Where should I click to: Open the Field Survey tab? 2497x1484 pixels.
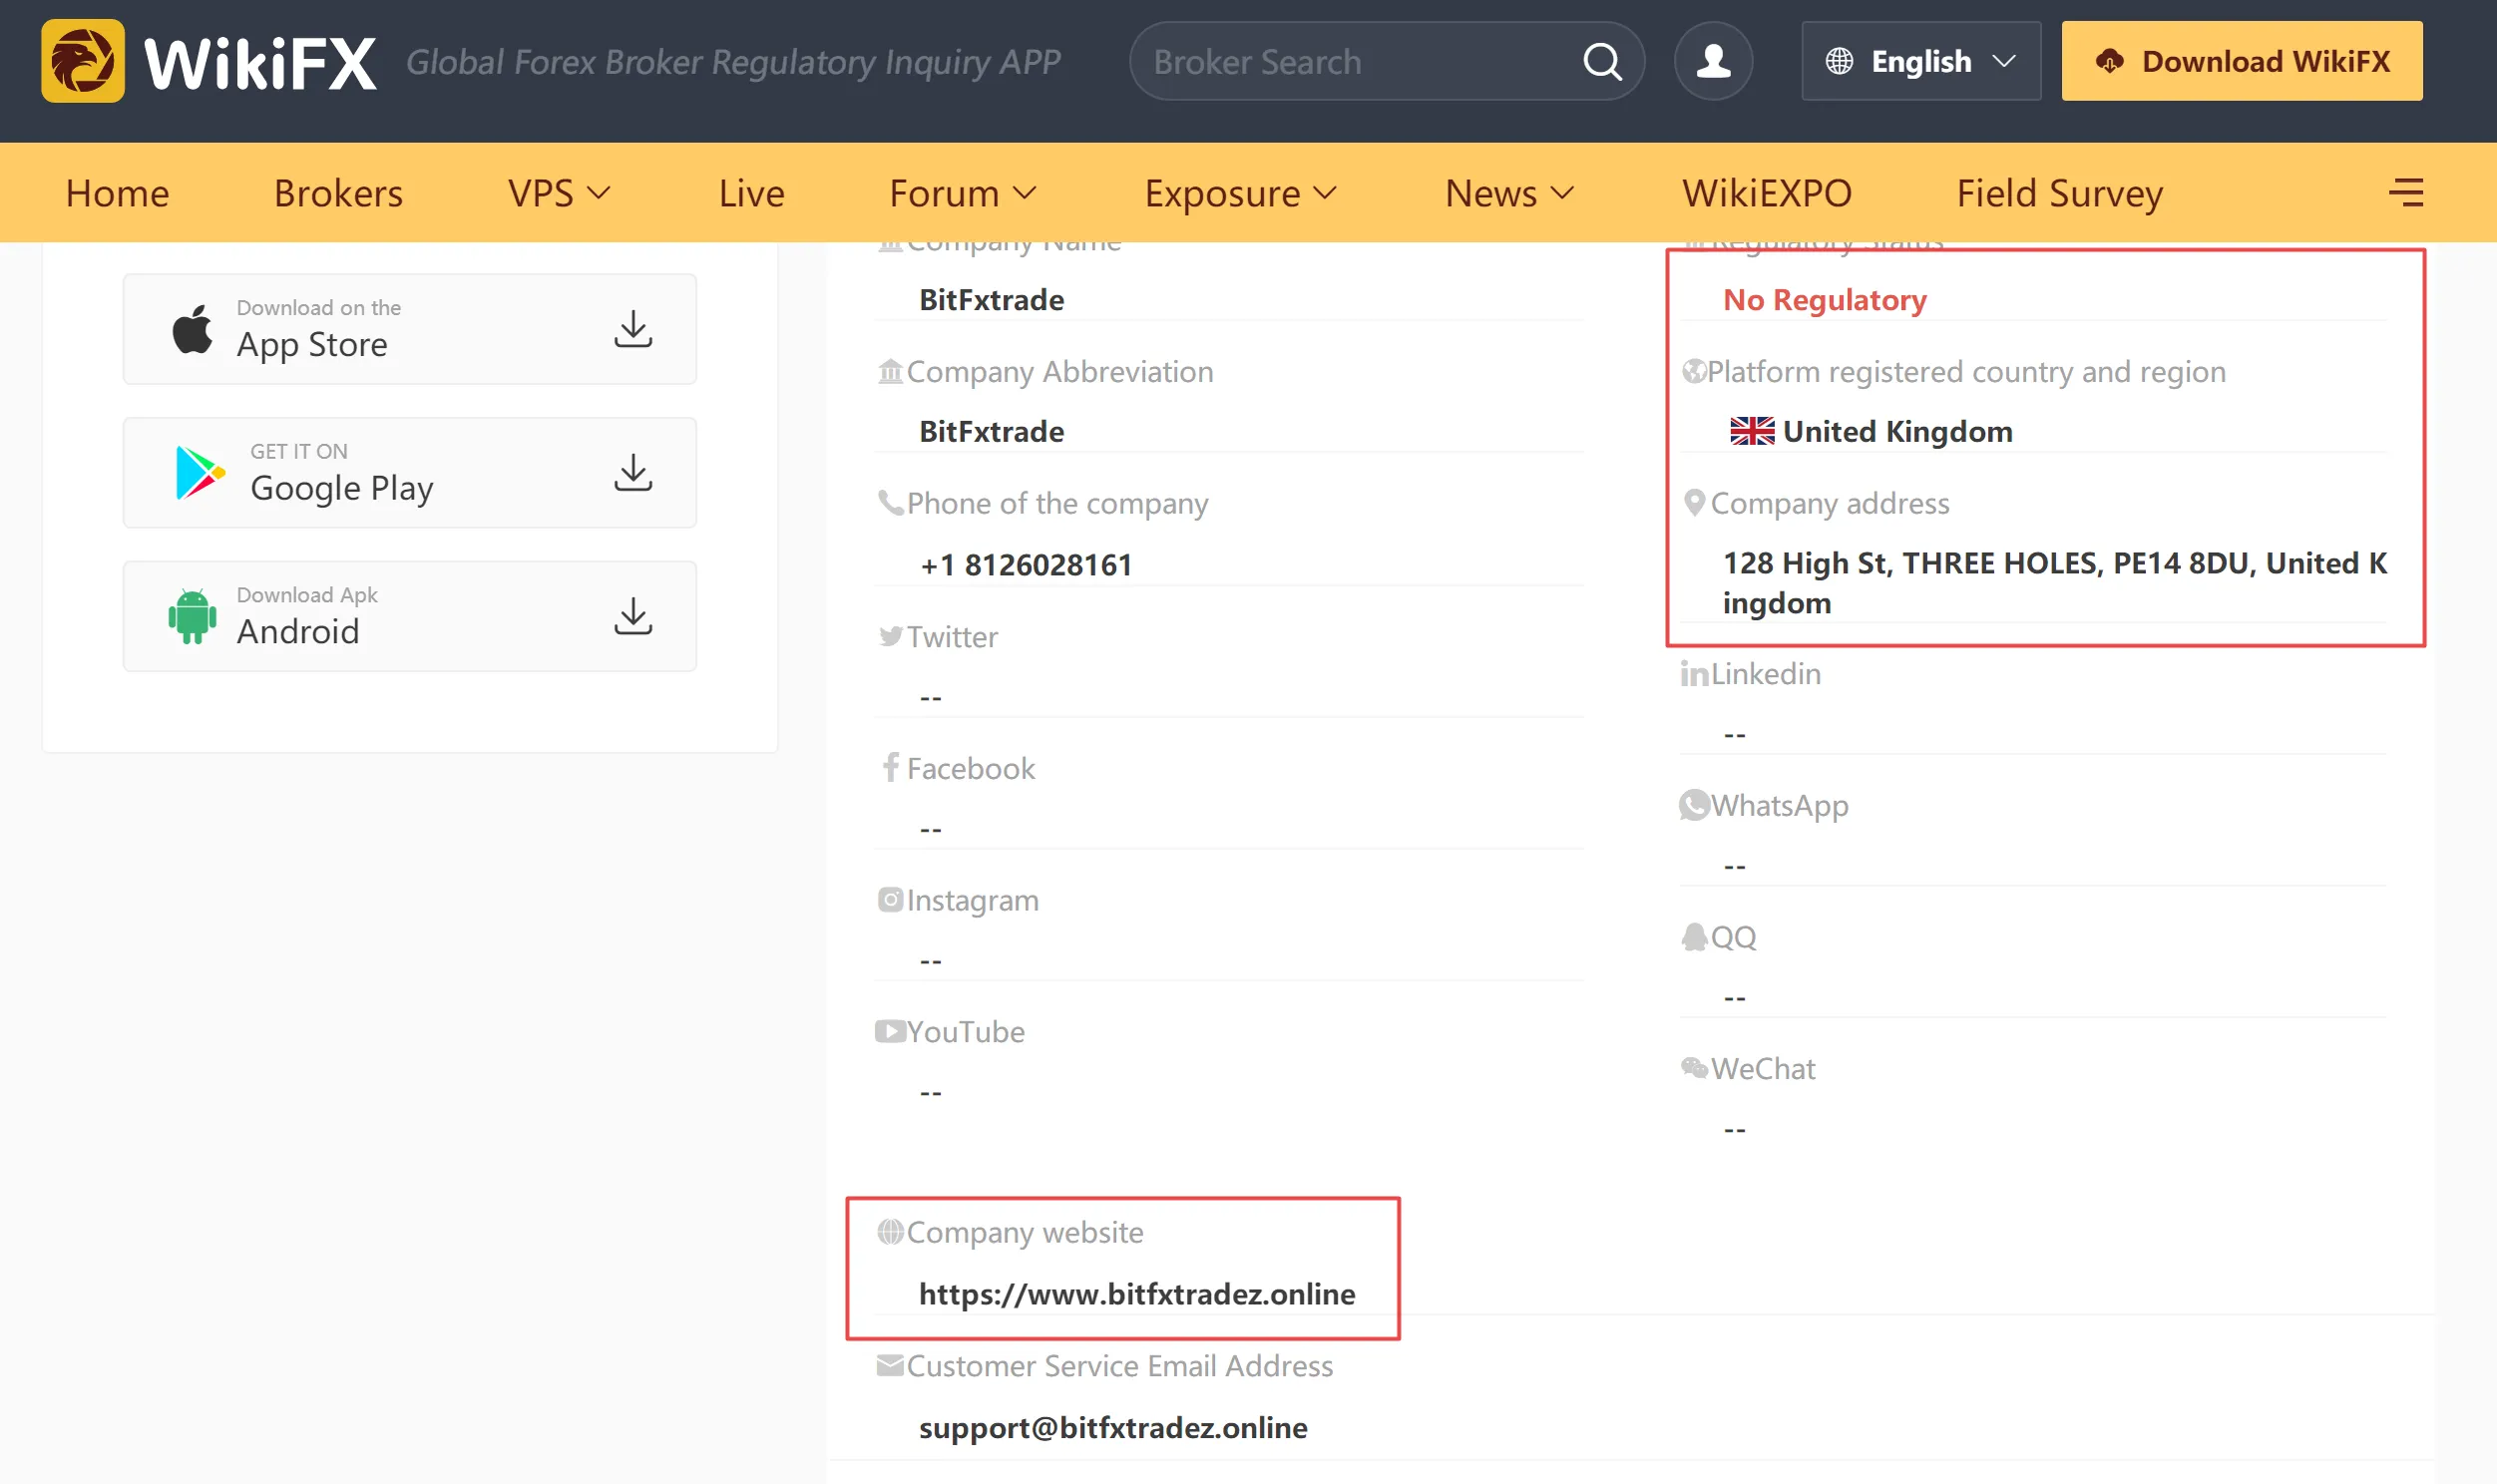click(2059, 192)
